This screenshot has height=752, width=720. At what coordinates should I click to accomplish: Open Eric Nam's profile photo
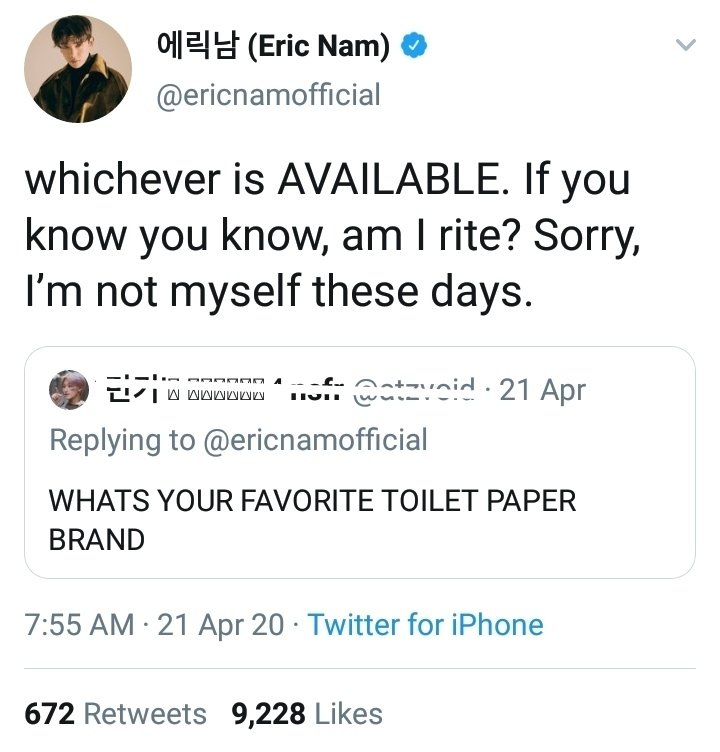pos(78,69)
